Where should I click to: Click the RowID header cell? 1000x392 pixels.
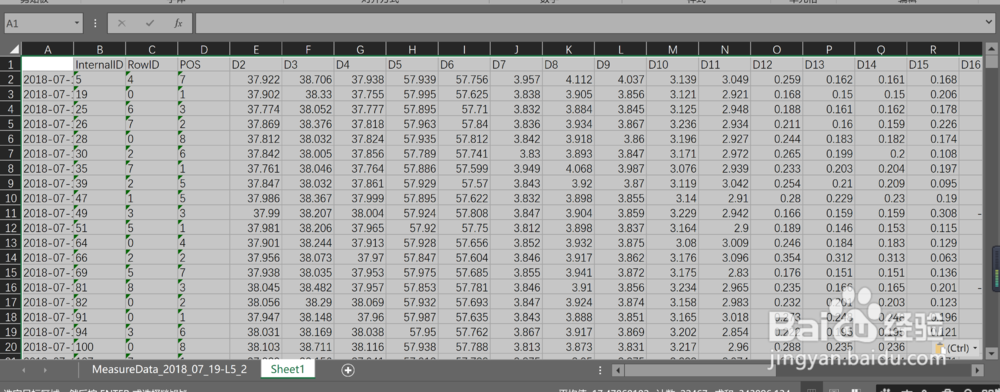(x=152, y=64)
